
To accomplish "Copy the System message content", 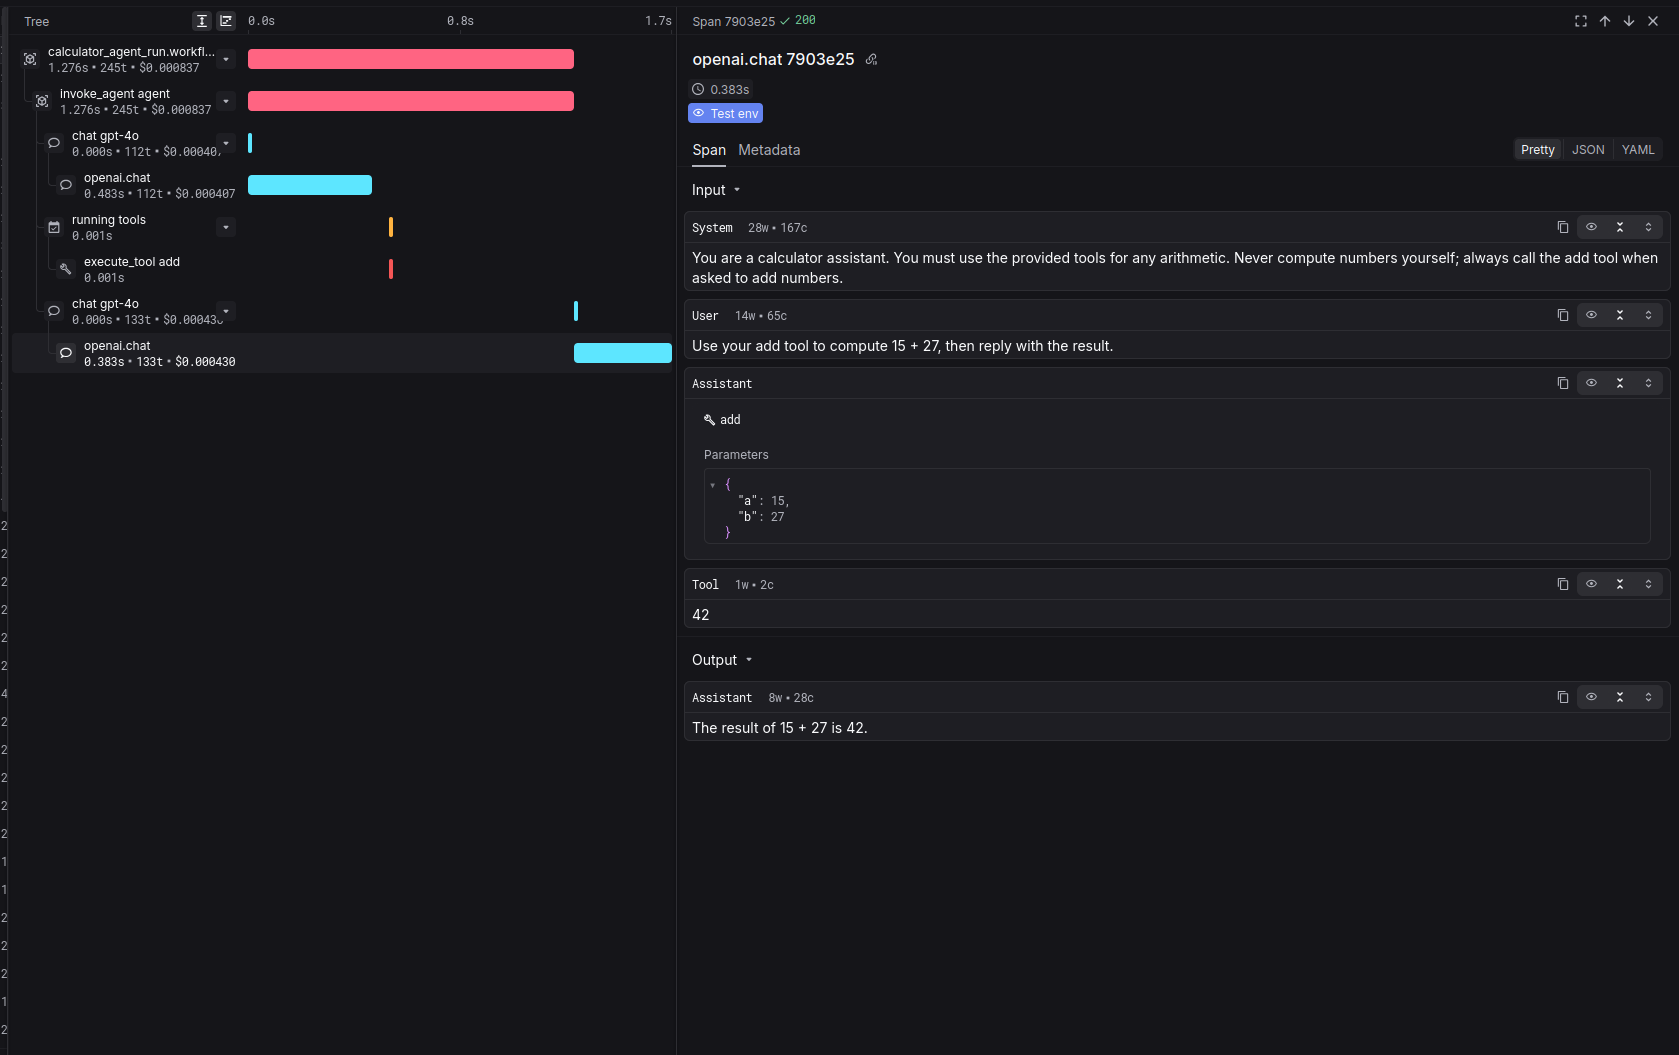I will click(x=1562, y=227).
